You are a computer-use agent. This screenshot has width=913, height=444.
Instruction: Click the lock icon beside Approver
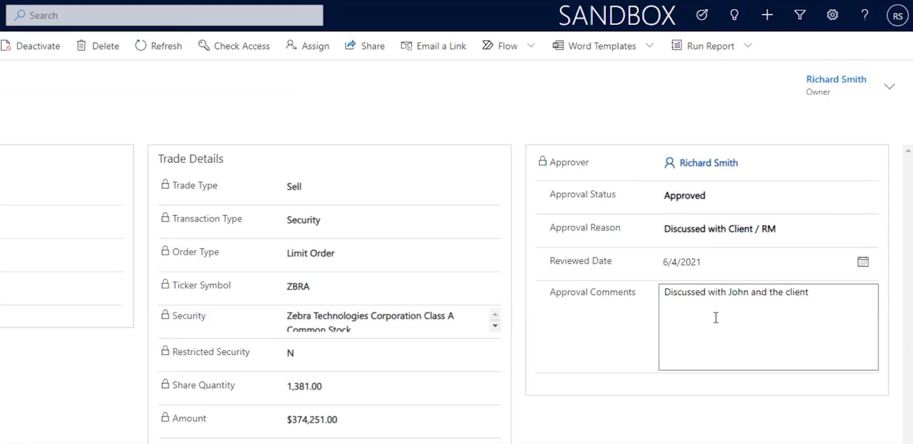pyautogui.click(x=542, y=161)
